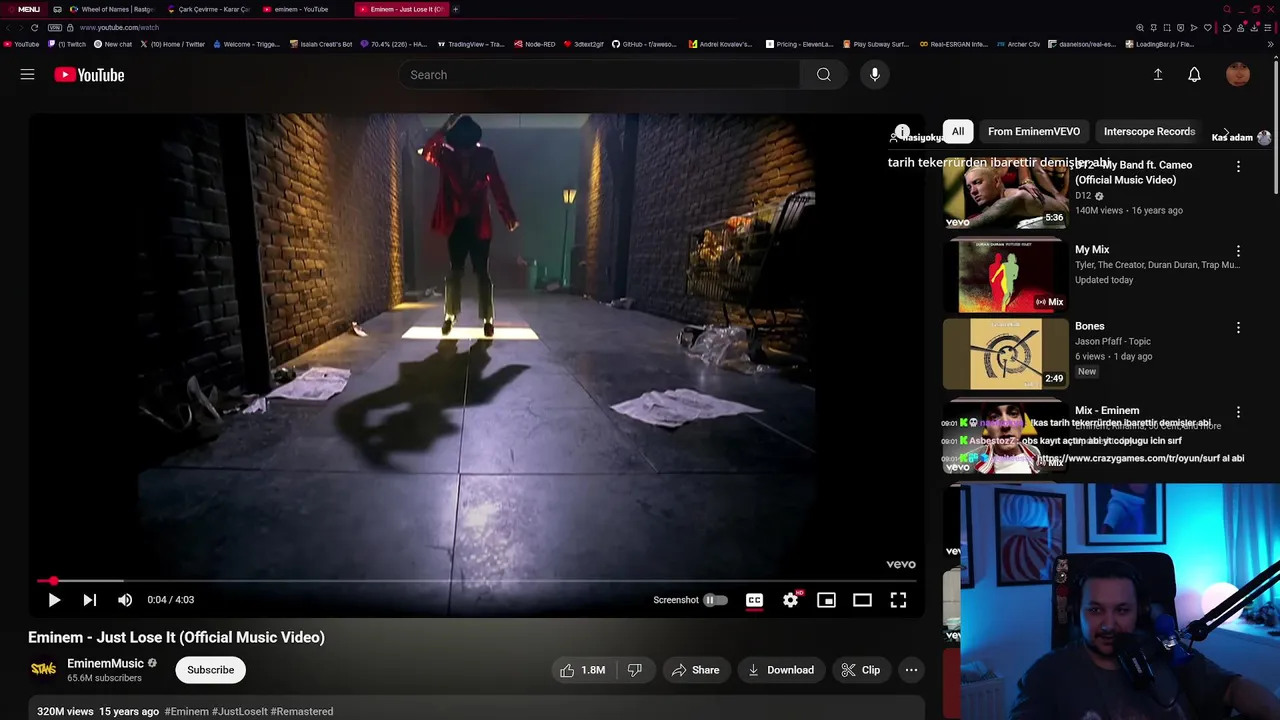
Task: Play the Eminem video
Action: coord(54,600)
